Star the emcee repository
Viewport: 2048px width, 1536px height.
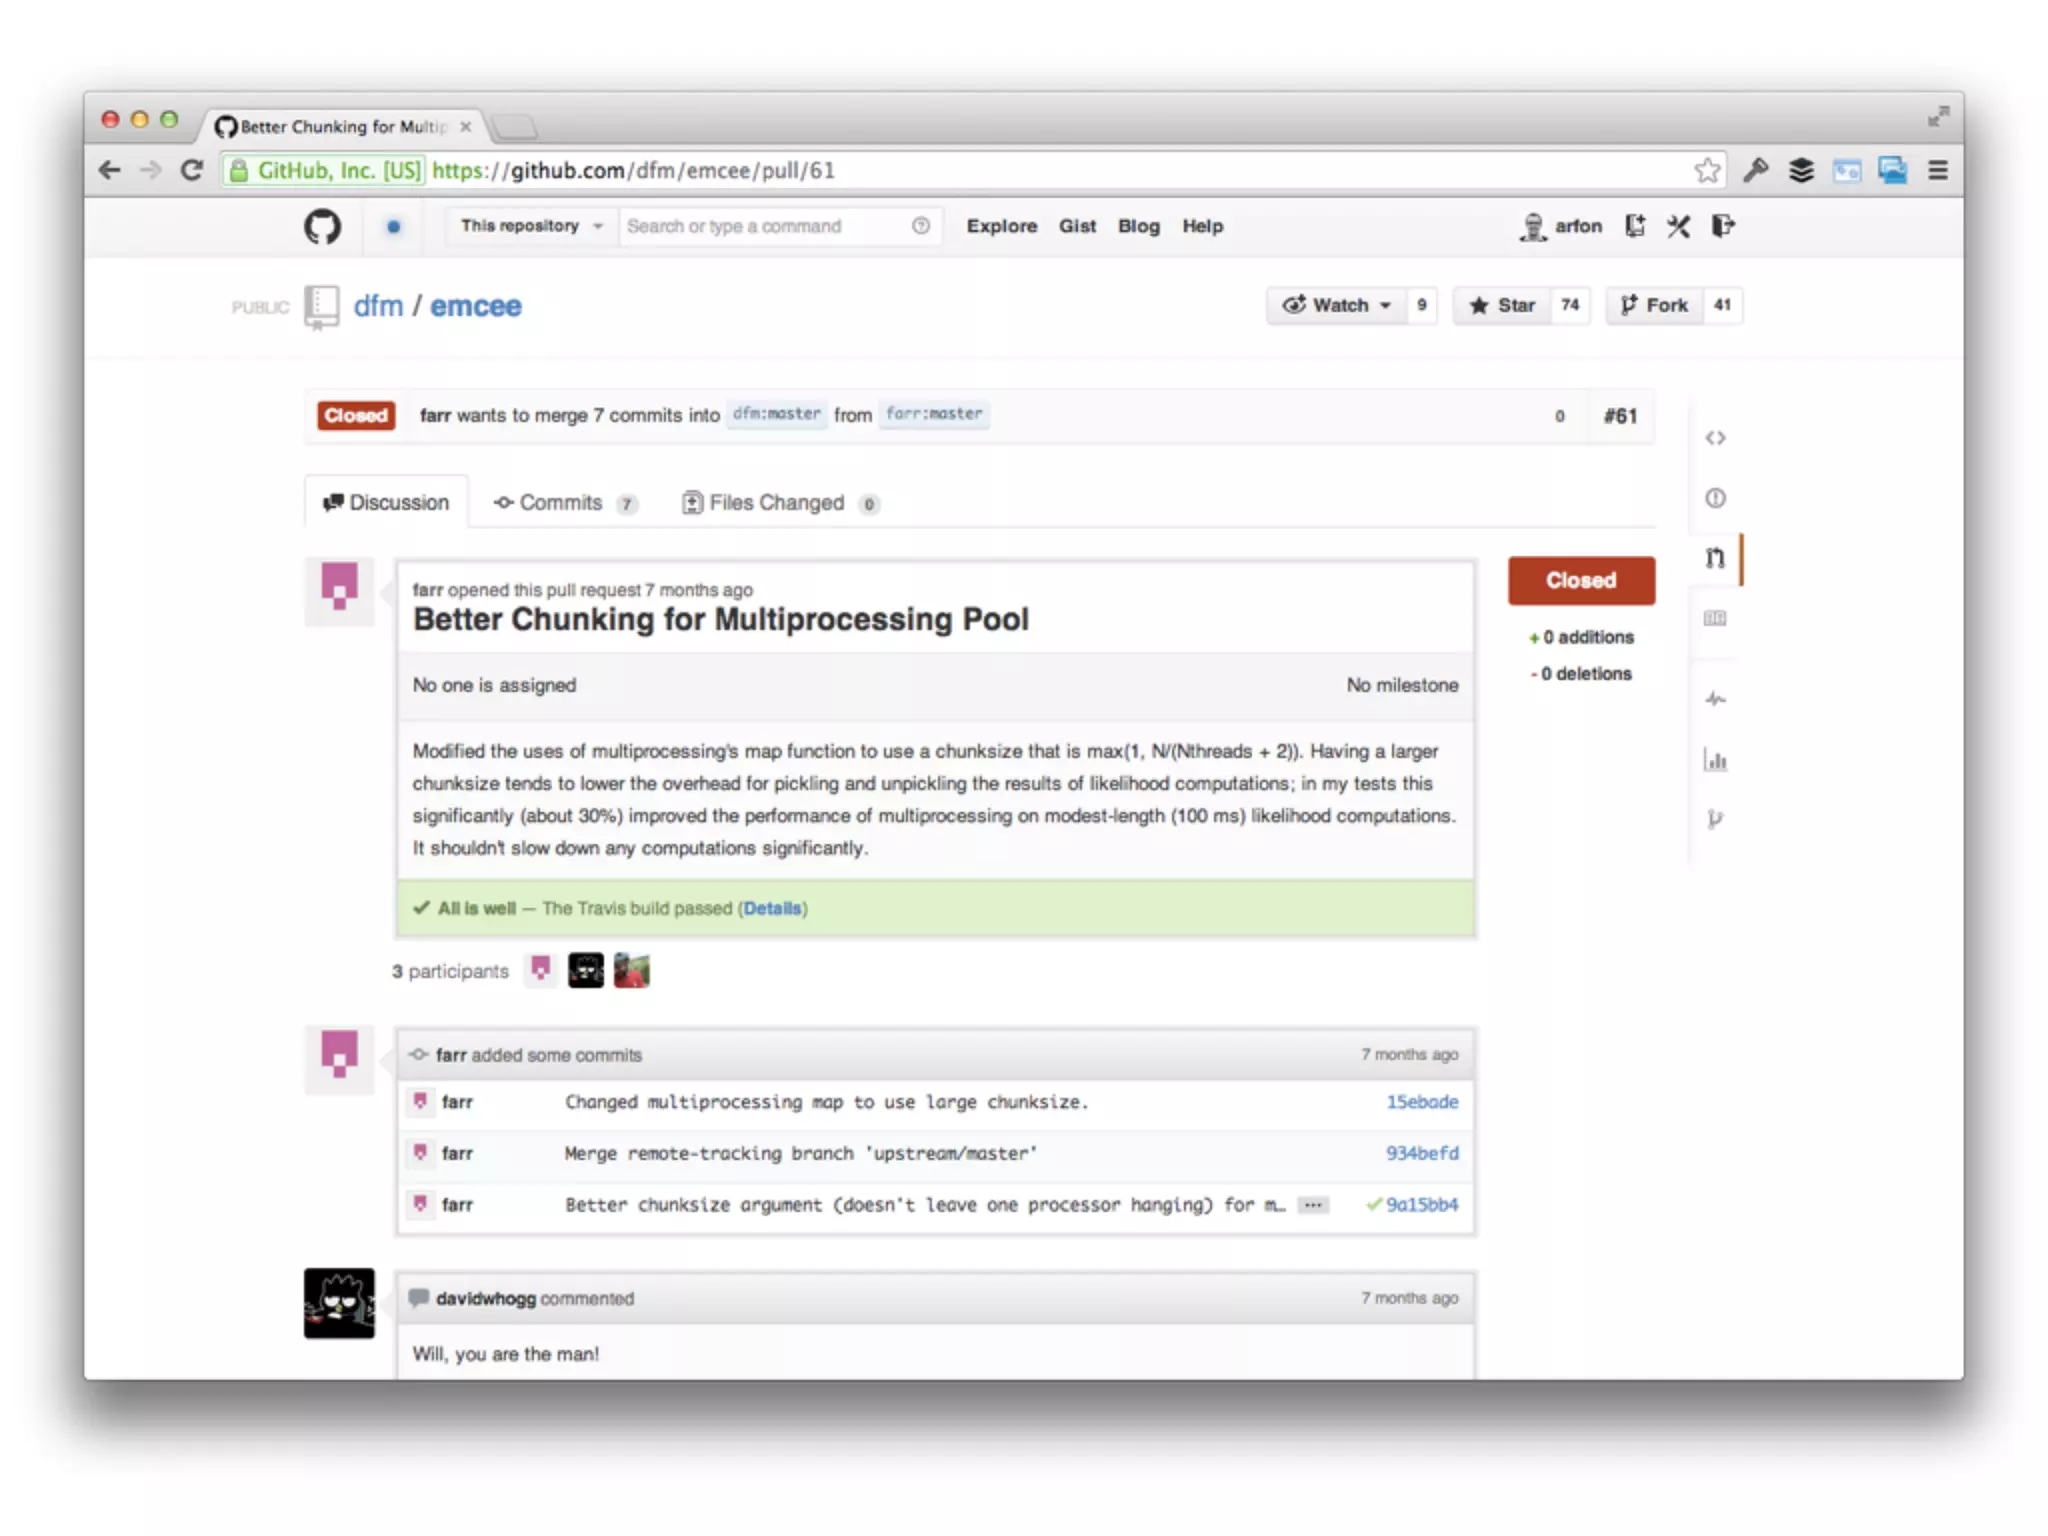click(1503, 306)
